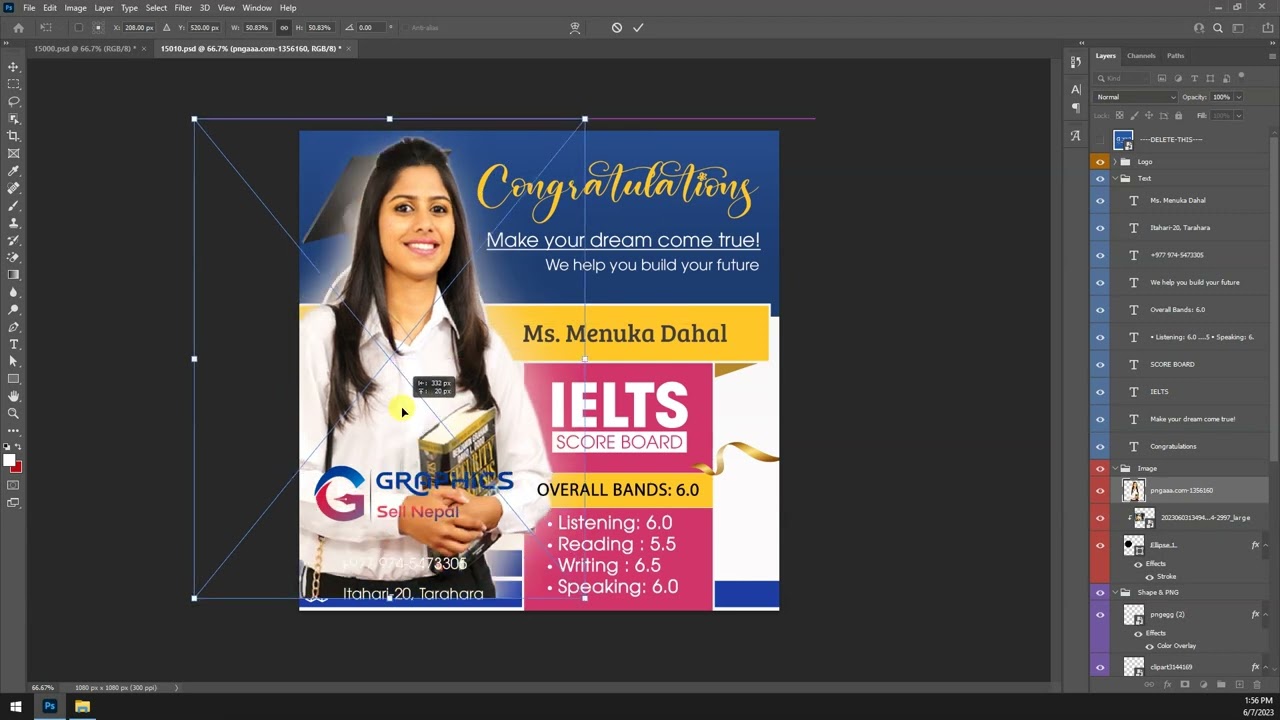Open the File menu

[29, 7]
